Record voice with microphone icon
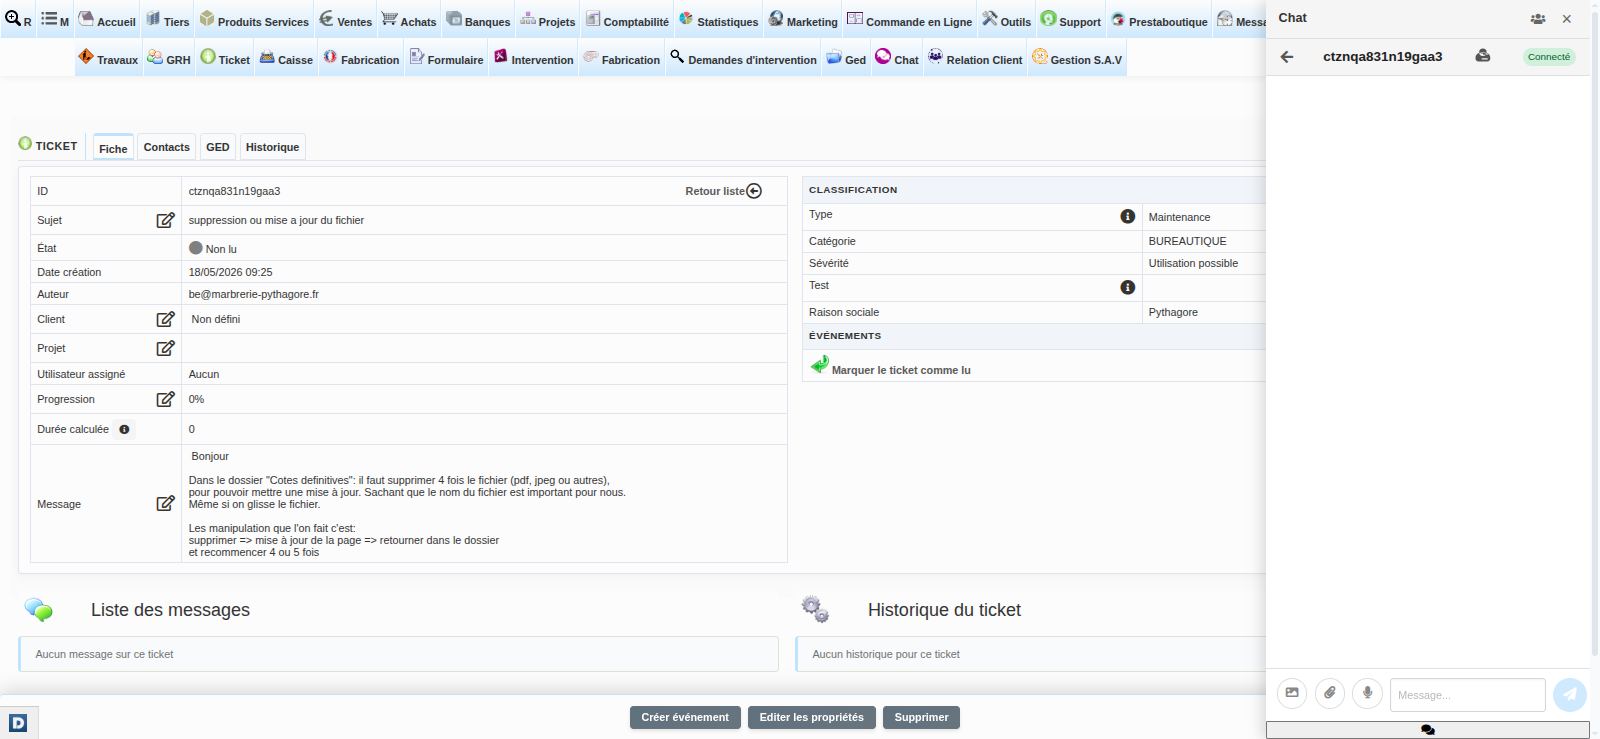The width and height of the screenshot is (1600, 739). [x=1367, y=693]
